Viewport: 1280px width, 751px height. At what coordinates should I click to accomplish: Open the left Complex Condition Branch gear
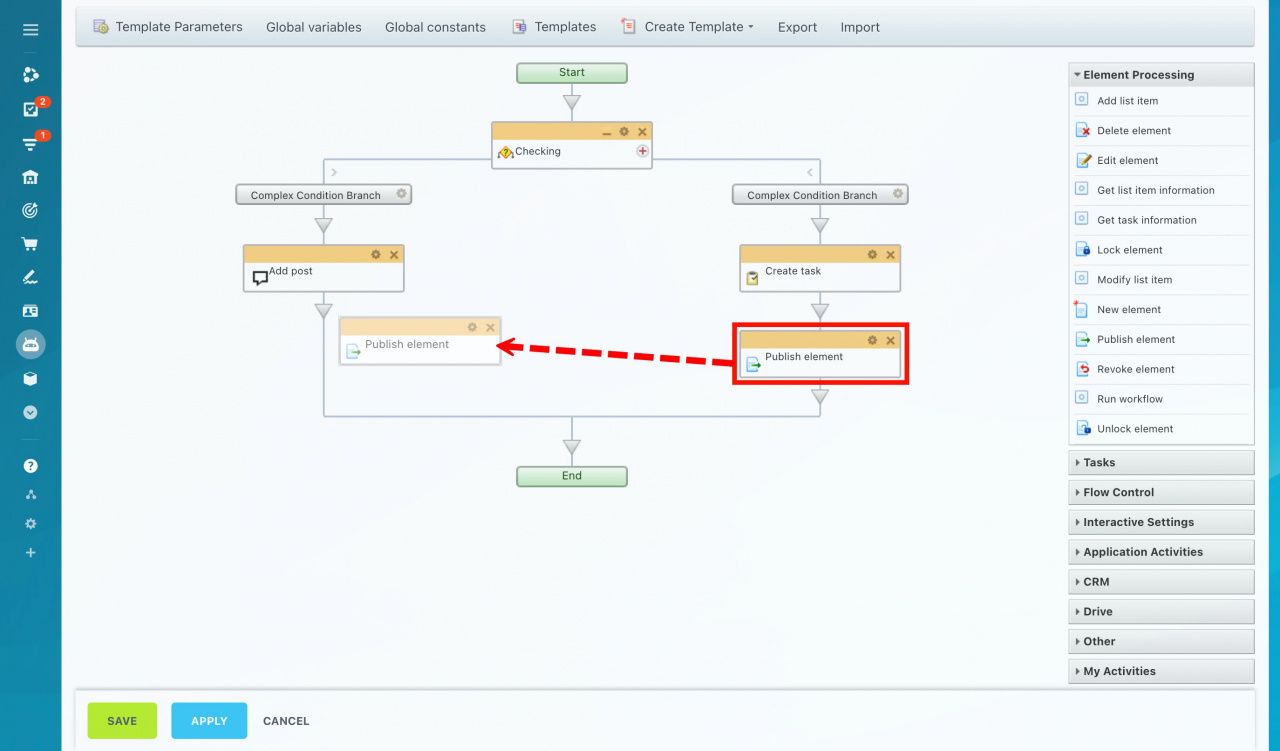point(401,194)
